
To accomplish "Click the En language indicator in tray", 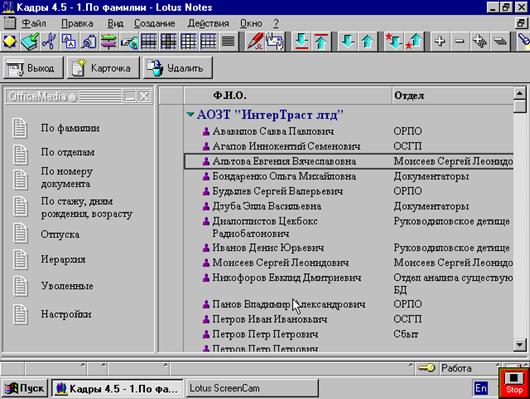I will [x=481, y=388].
